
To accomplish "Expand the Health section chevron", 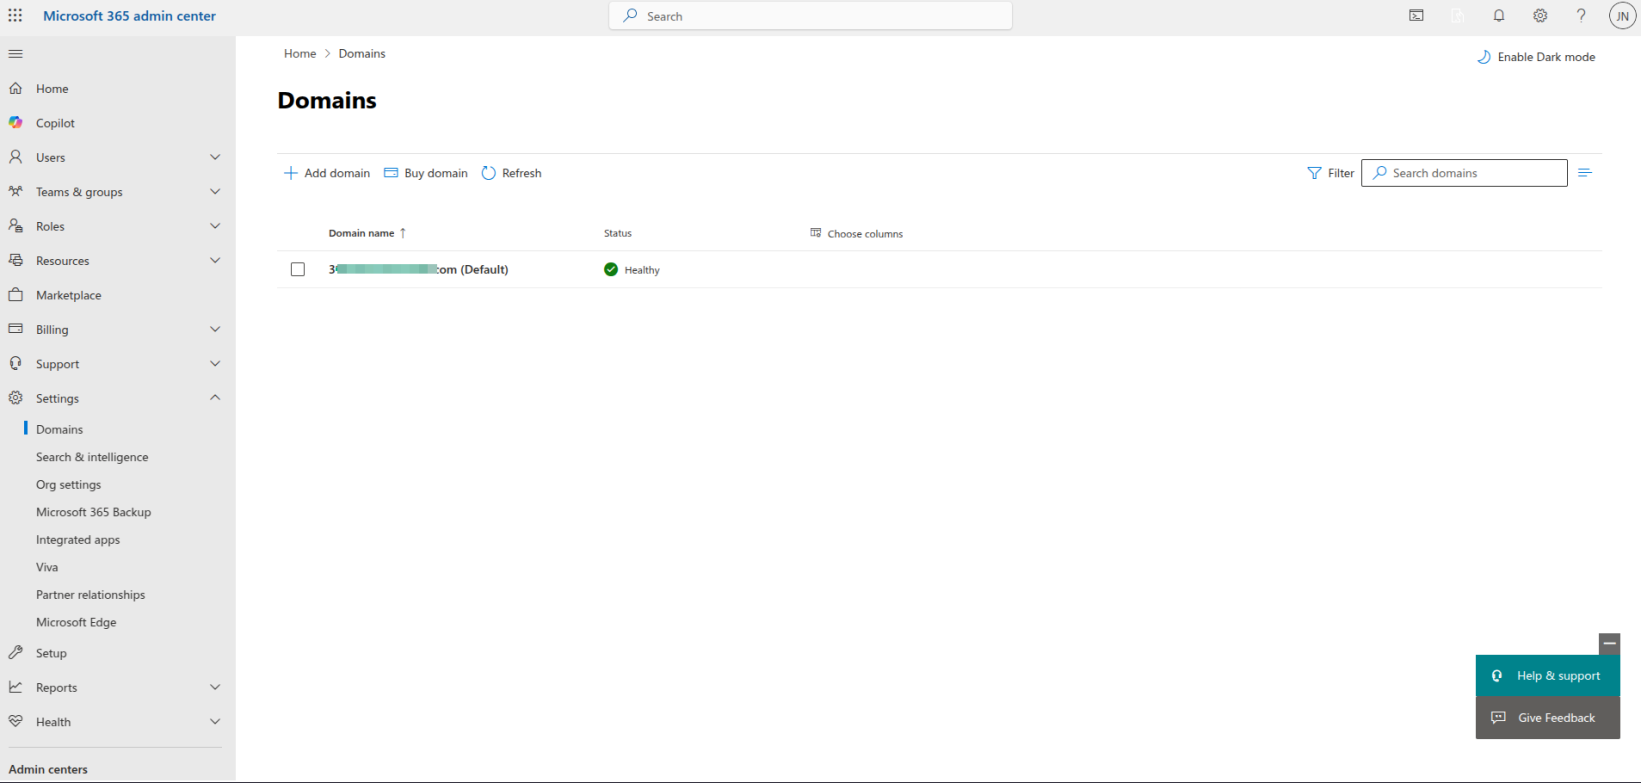I will tap(215, 721).
